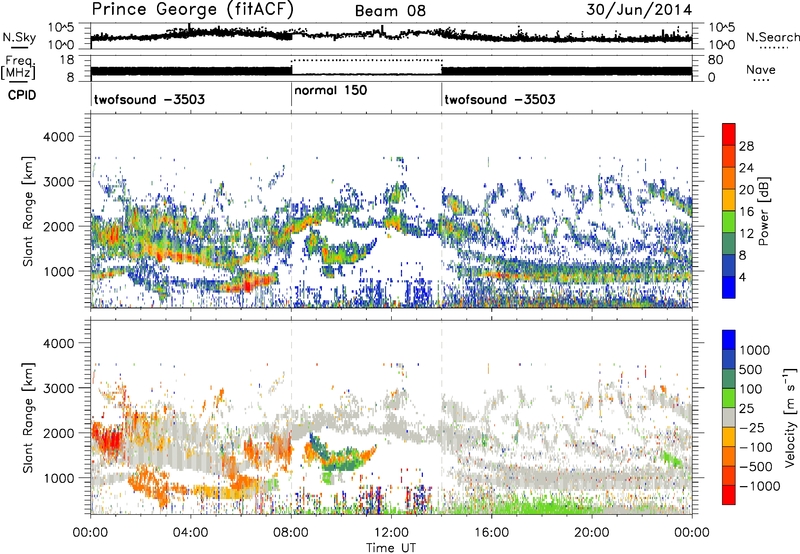800x554 pixels.
Task: Click the "20:00" time tick label
Action: click(591, 533)
